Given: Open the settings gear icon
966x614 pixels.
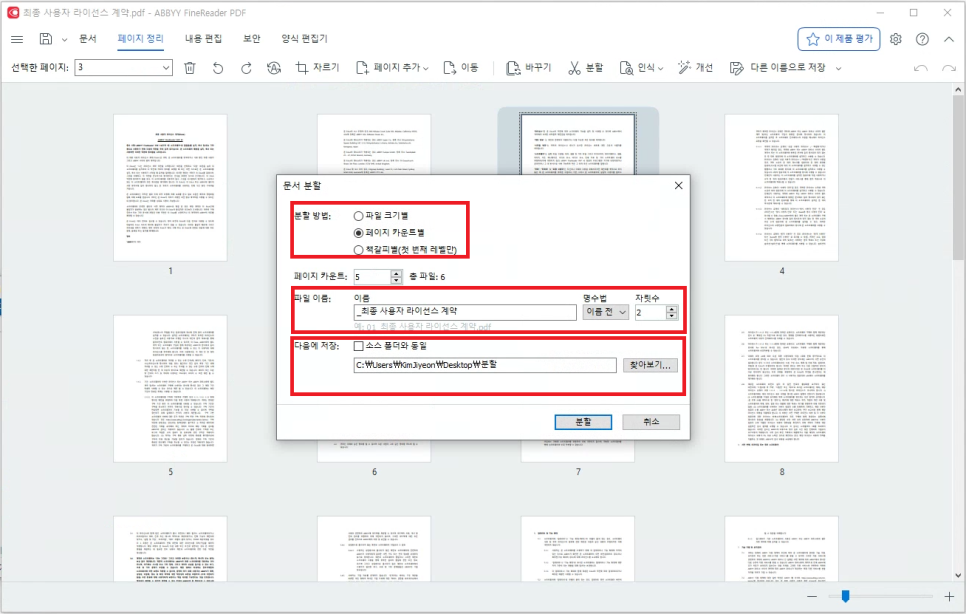Looking at the screenshot, I should [x=896, y=39].
